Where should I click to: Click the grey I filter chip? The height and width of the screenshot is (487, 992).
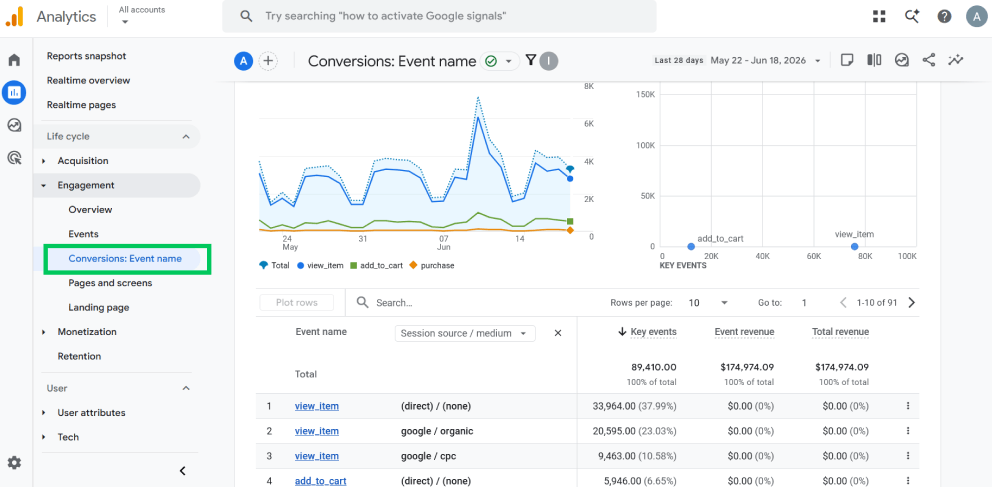tap(549, 61)
